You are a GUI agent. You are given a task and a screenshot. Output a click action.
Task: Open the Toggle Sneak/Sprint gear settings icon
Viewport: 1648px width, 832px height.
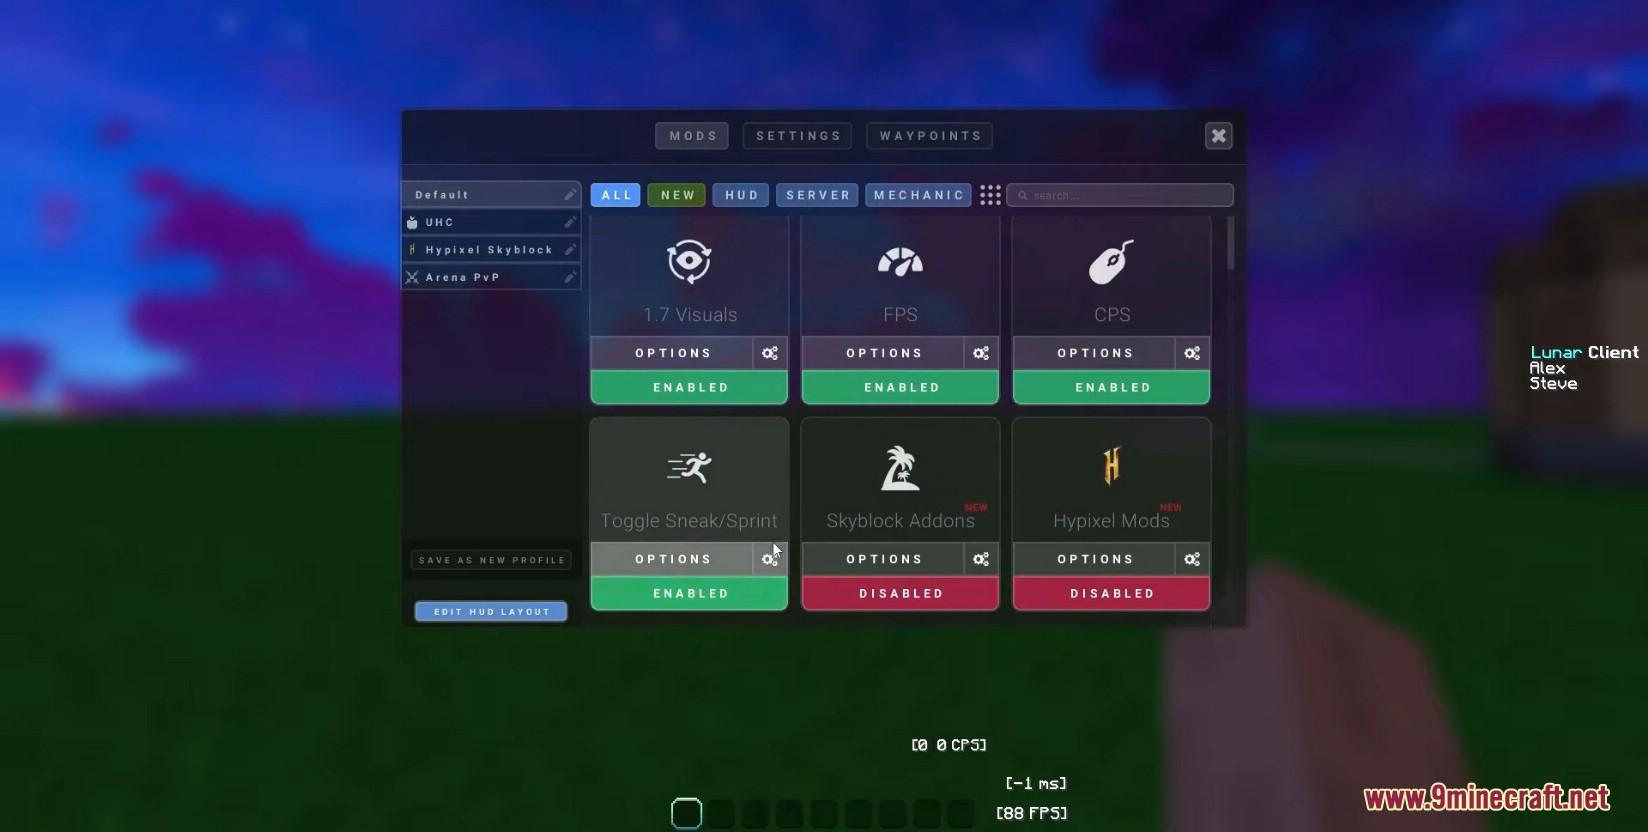770,559
